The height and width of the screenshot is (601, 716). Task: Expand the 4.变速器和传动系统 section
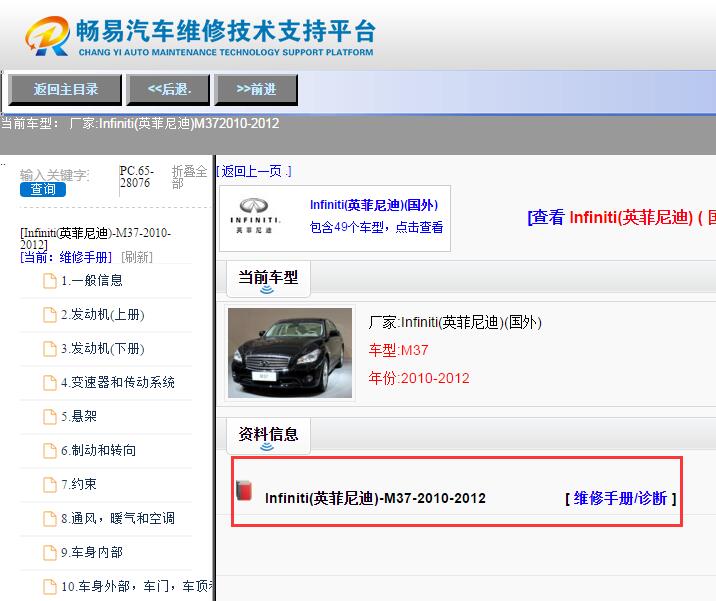pos(117,383)
